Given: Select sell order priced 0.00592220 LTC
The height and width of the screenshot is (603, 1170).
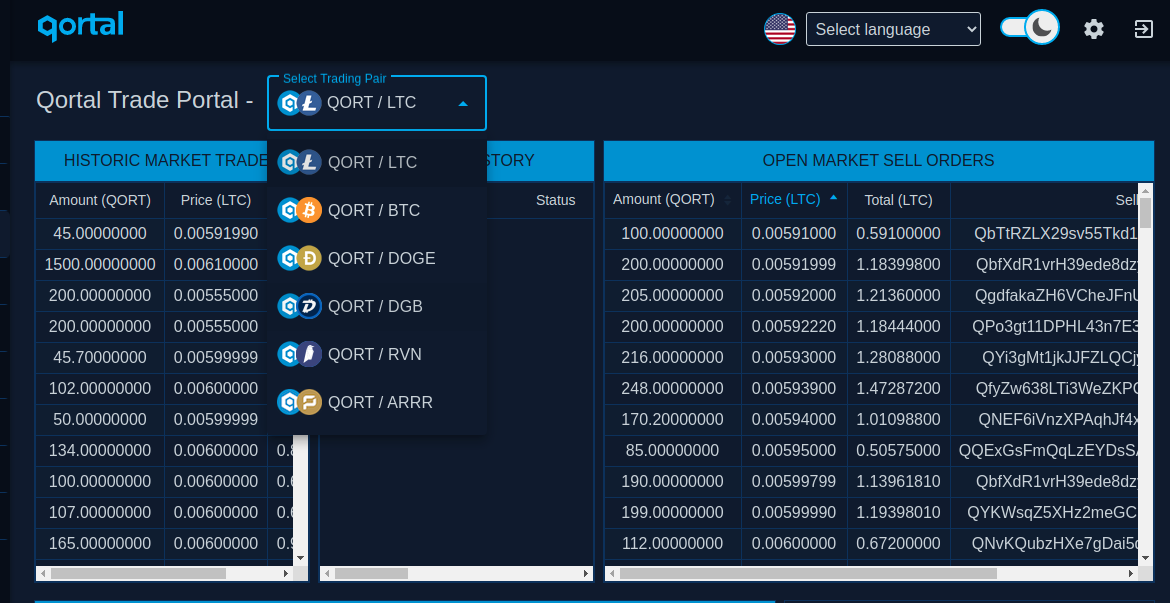Looking at the screenshot, I should pyautogui.click(x=872, y=327).
